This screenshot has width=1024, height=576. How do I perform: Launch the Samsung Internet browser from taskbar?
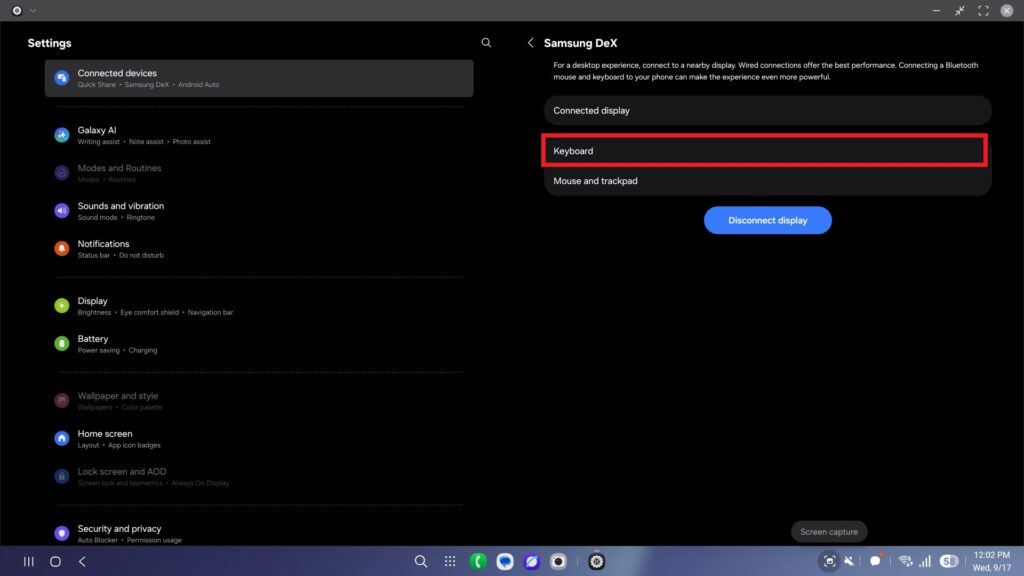(x=532, y=561)
